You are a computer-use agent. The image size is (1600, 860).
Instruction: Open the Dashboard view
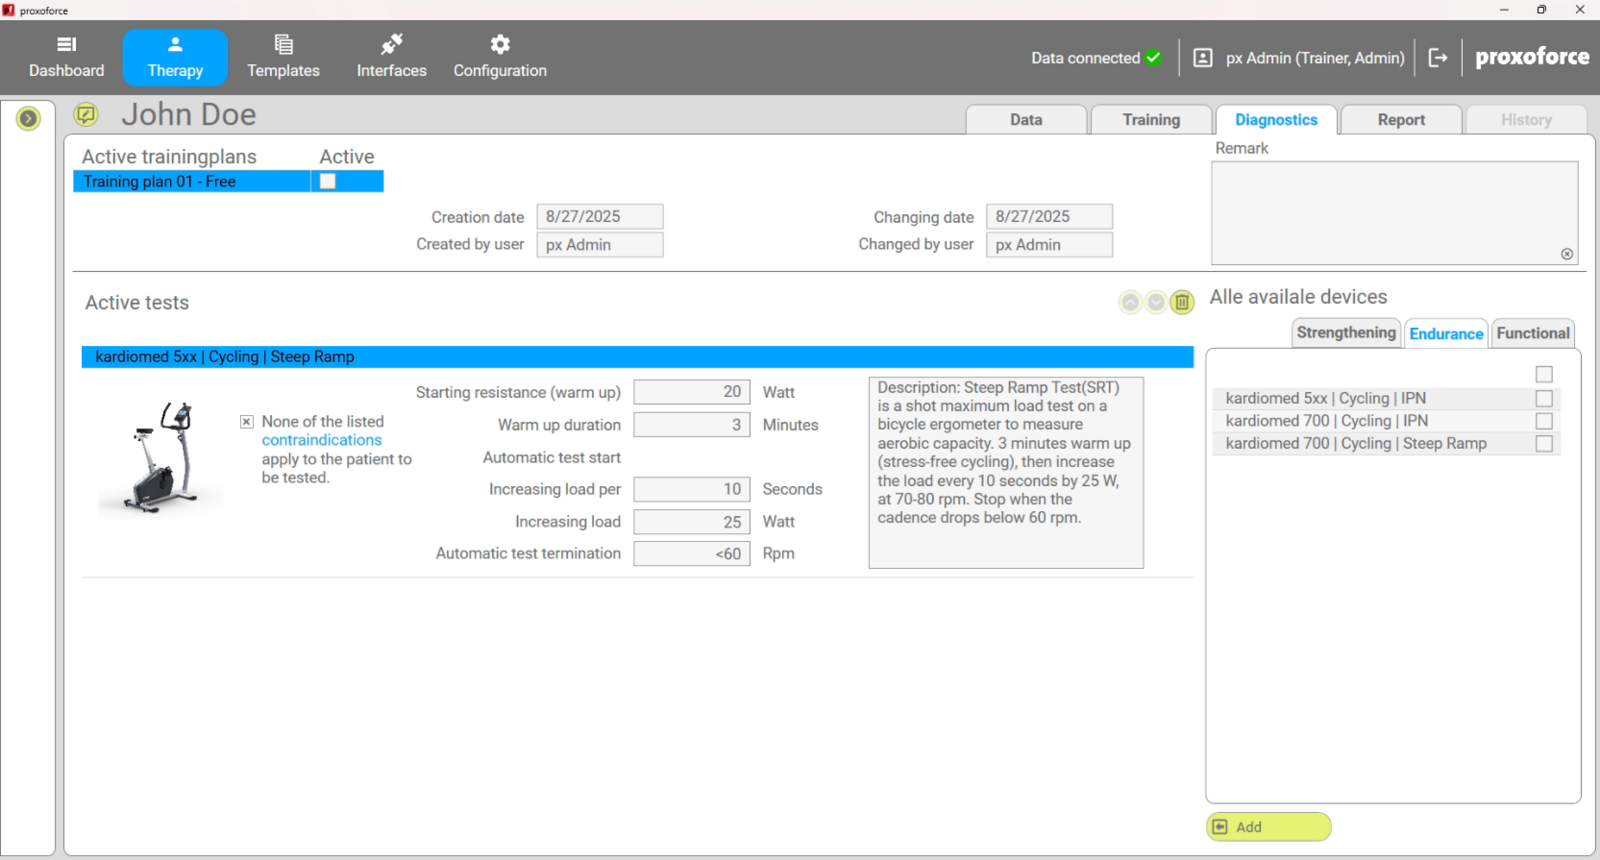coord(66,57)
